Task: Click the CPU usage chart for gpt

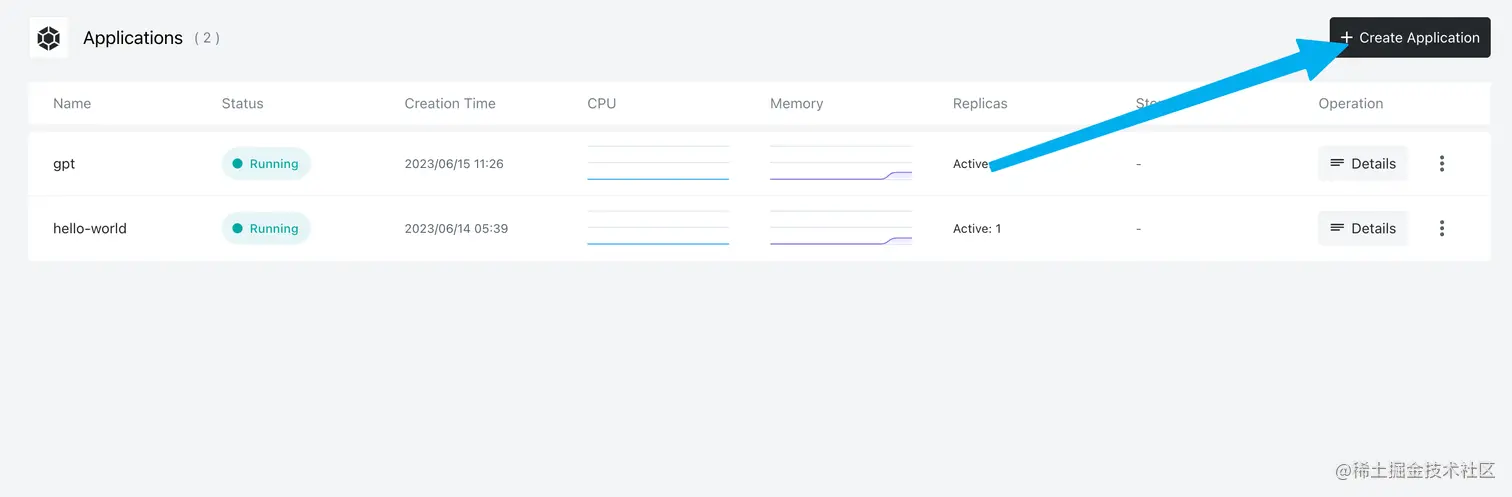Action: [x=658, y=163]
